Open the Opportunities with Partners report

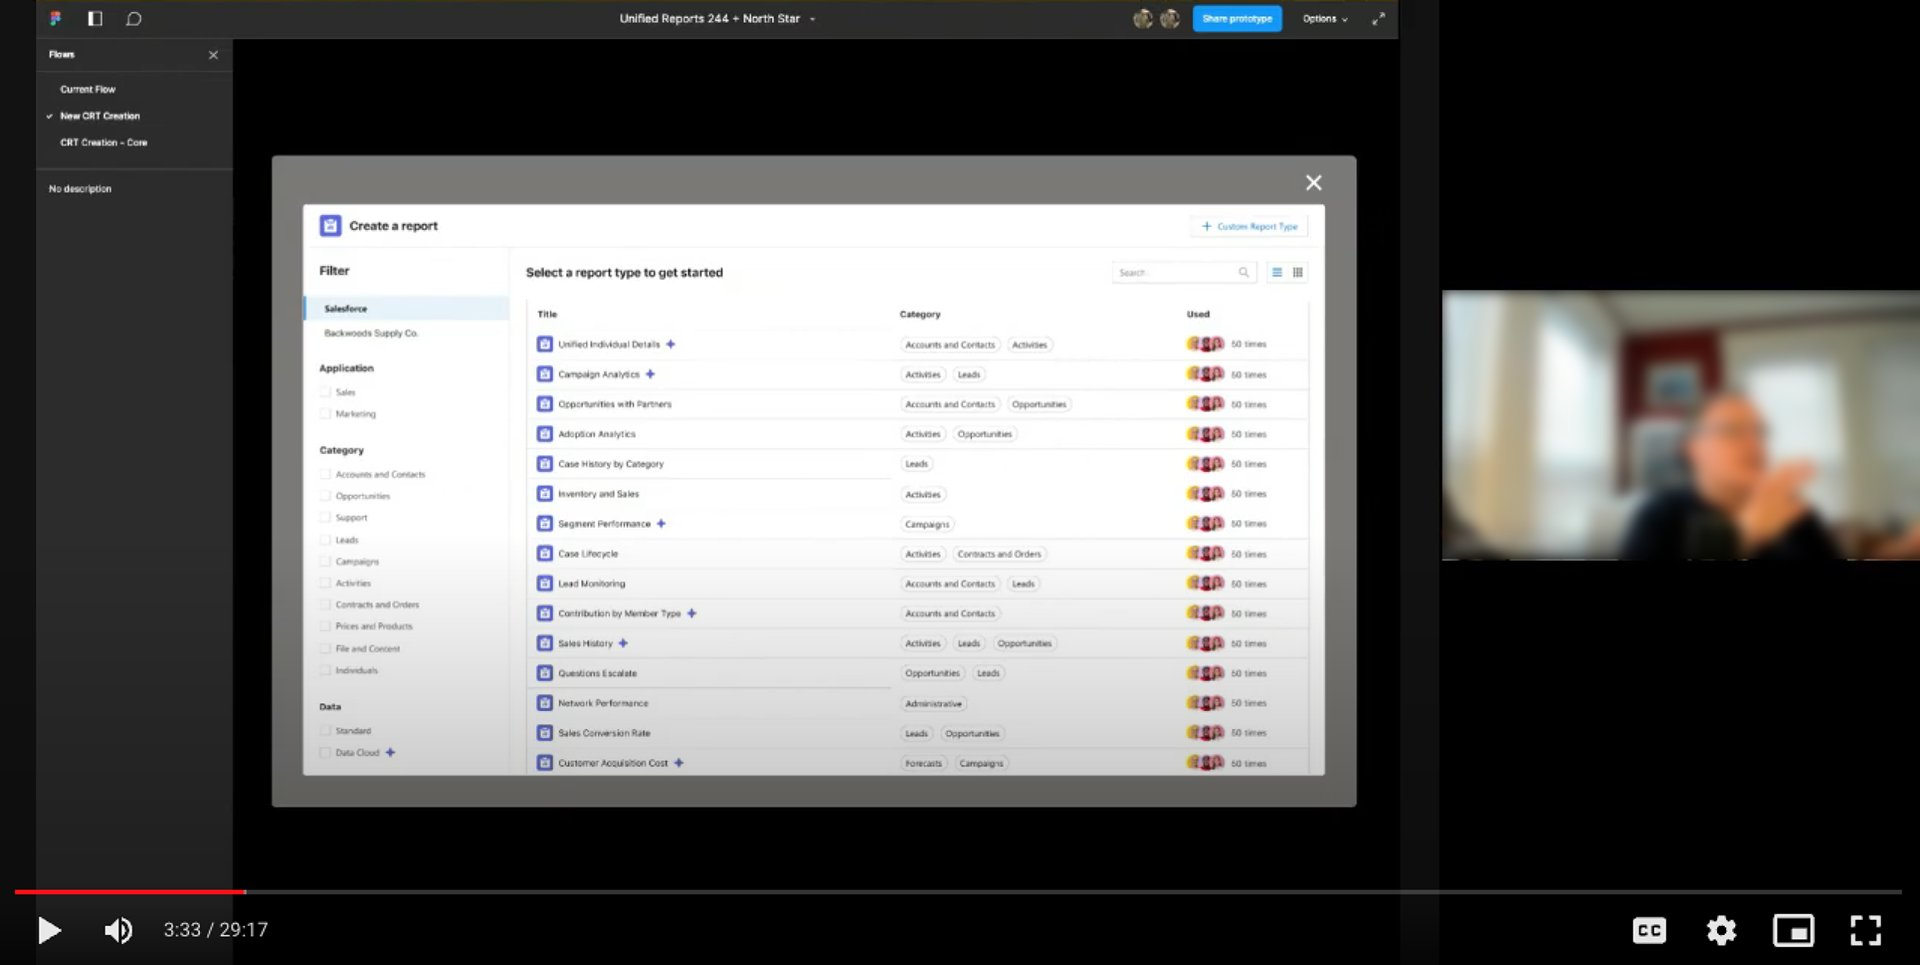[615, 404]
